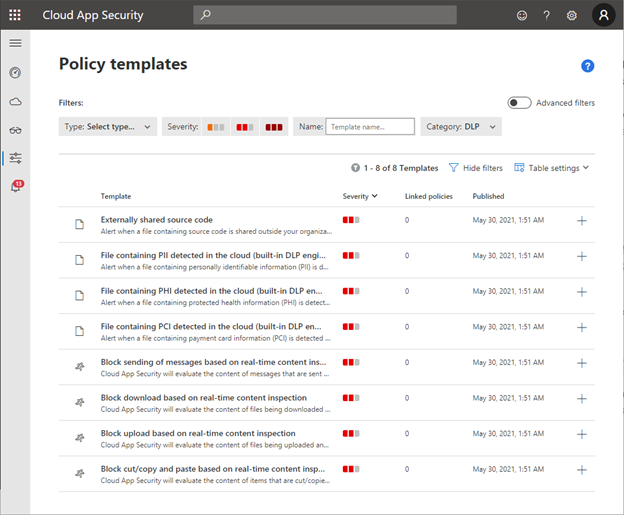Create policy from PII detected template
The width and height of the screenshot is (624, 515).
point(582,256)
